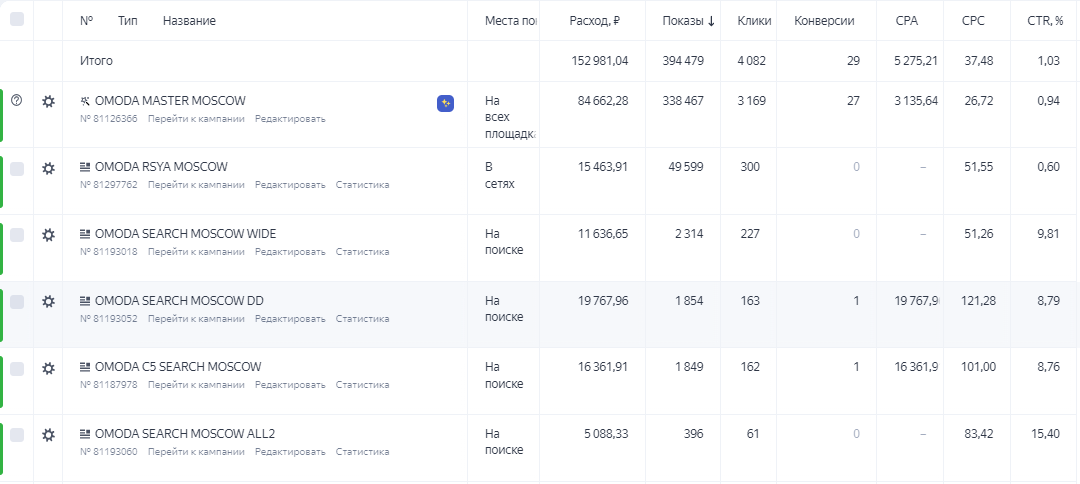Screen dimensions: 1080x484
Task: Click gear icon for OMODA SEARCH MOSCOW DD
Action: tap(48, 301)
